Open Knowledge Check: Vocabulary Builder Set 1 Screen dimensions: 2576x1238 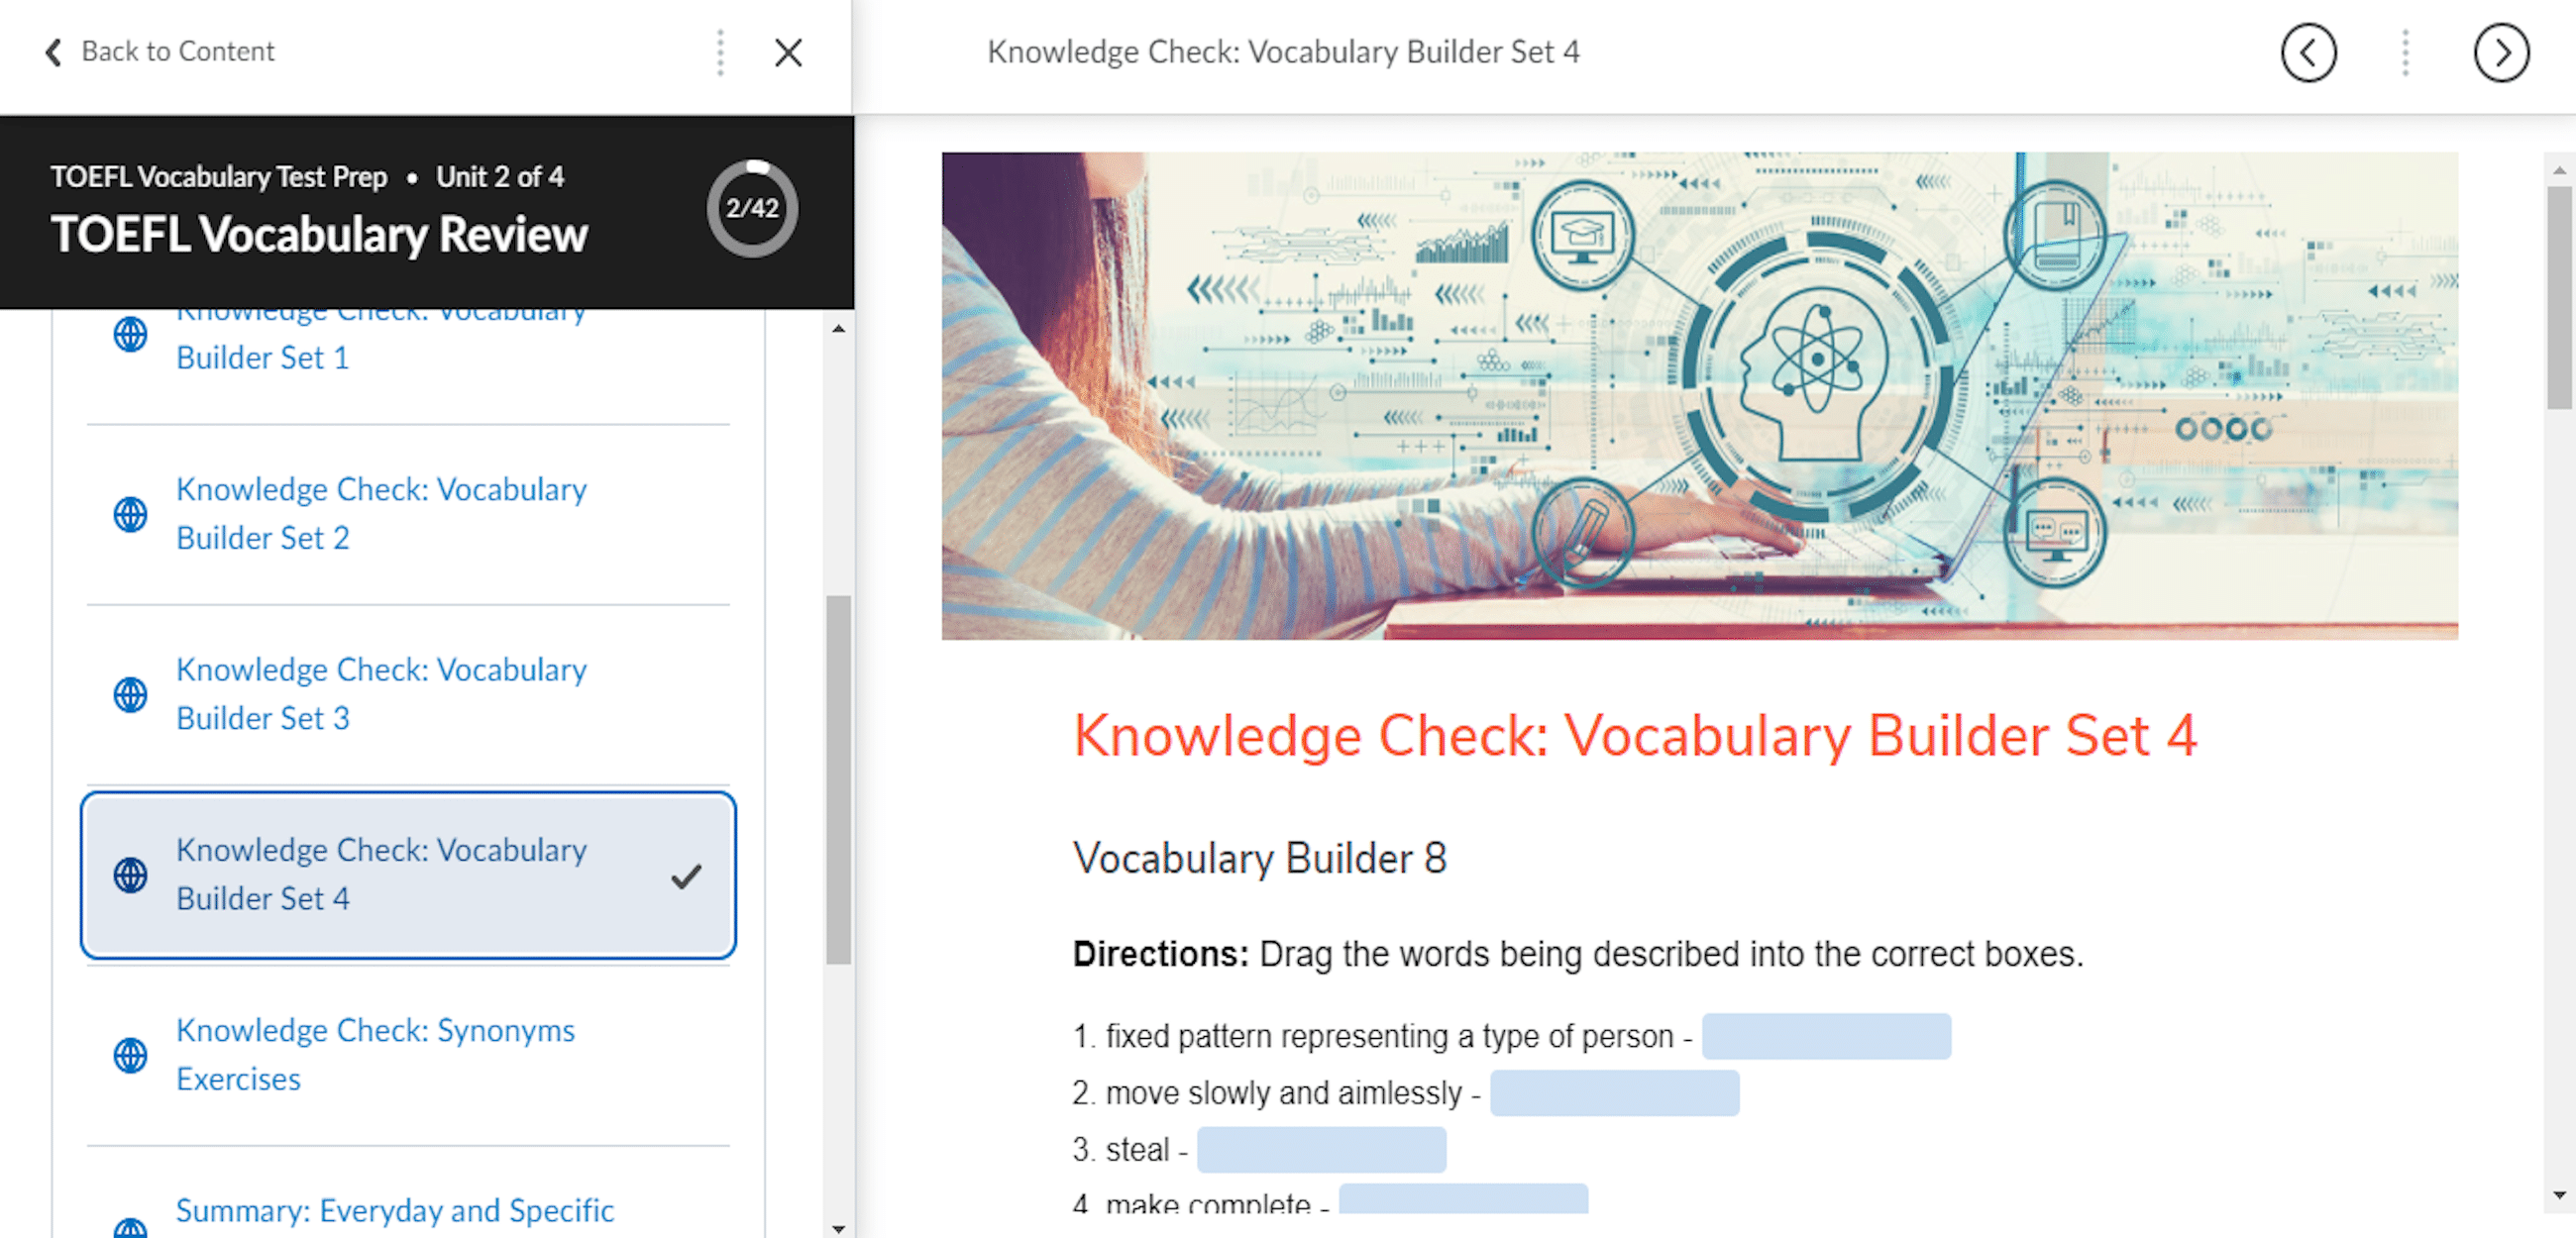coord(263,357)
